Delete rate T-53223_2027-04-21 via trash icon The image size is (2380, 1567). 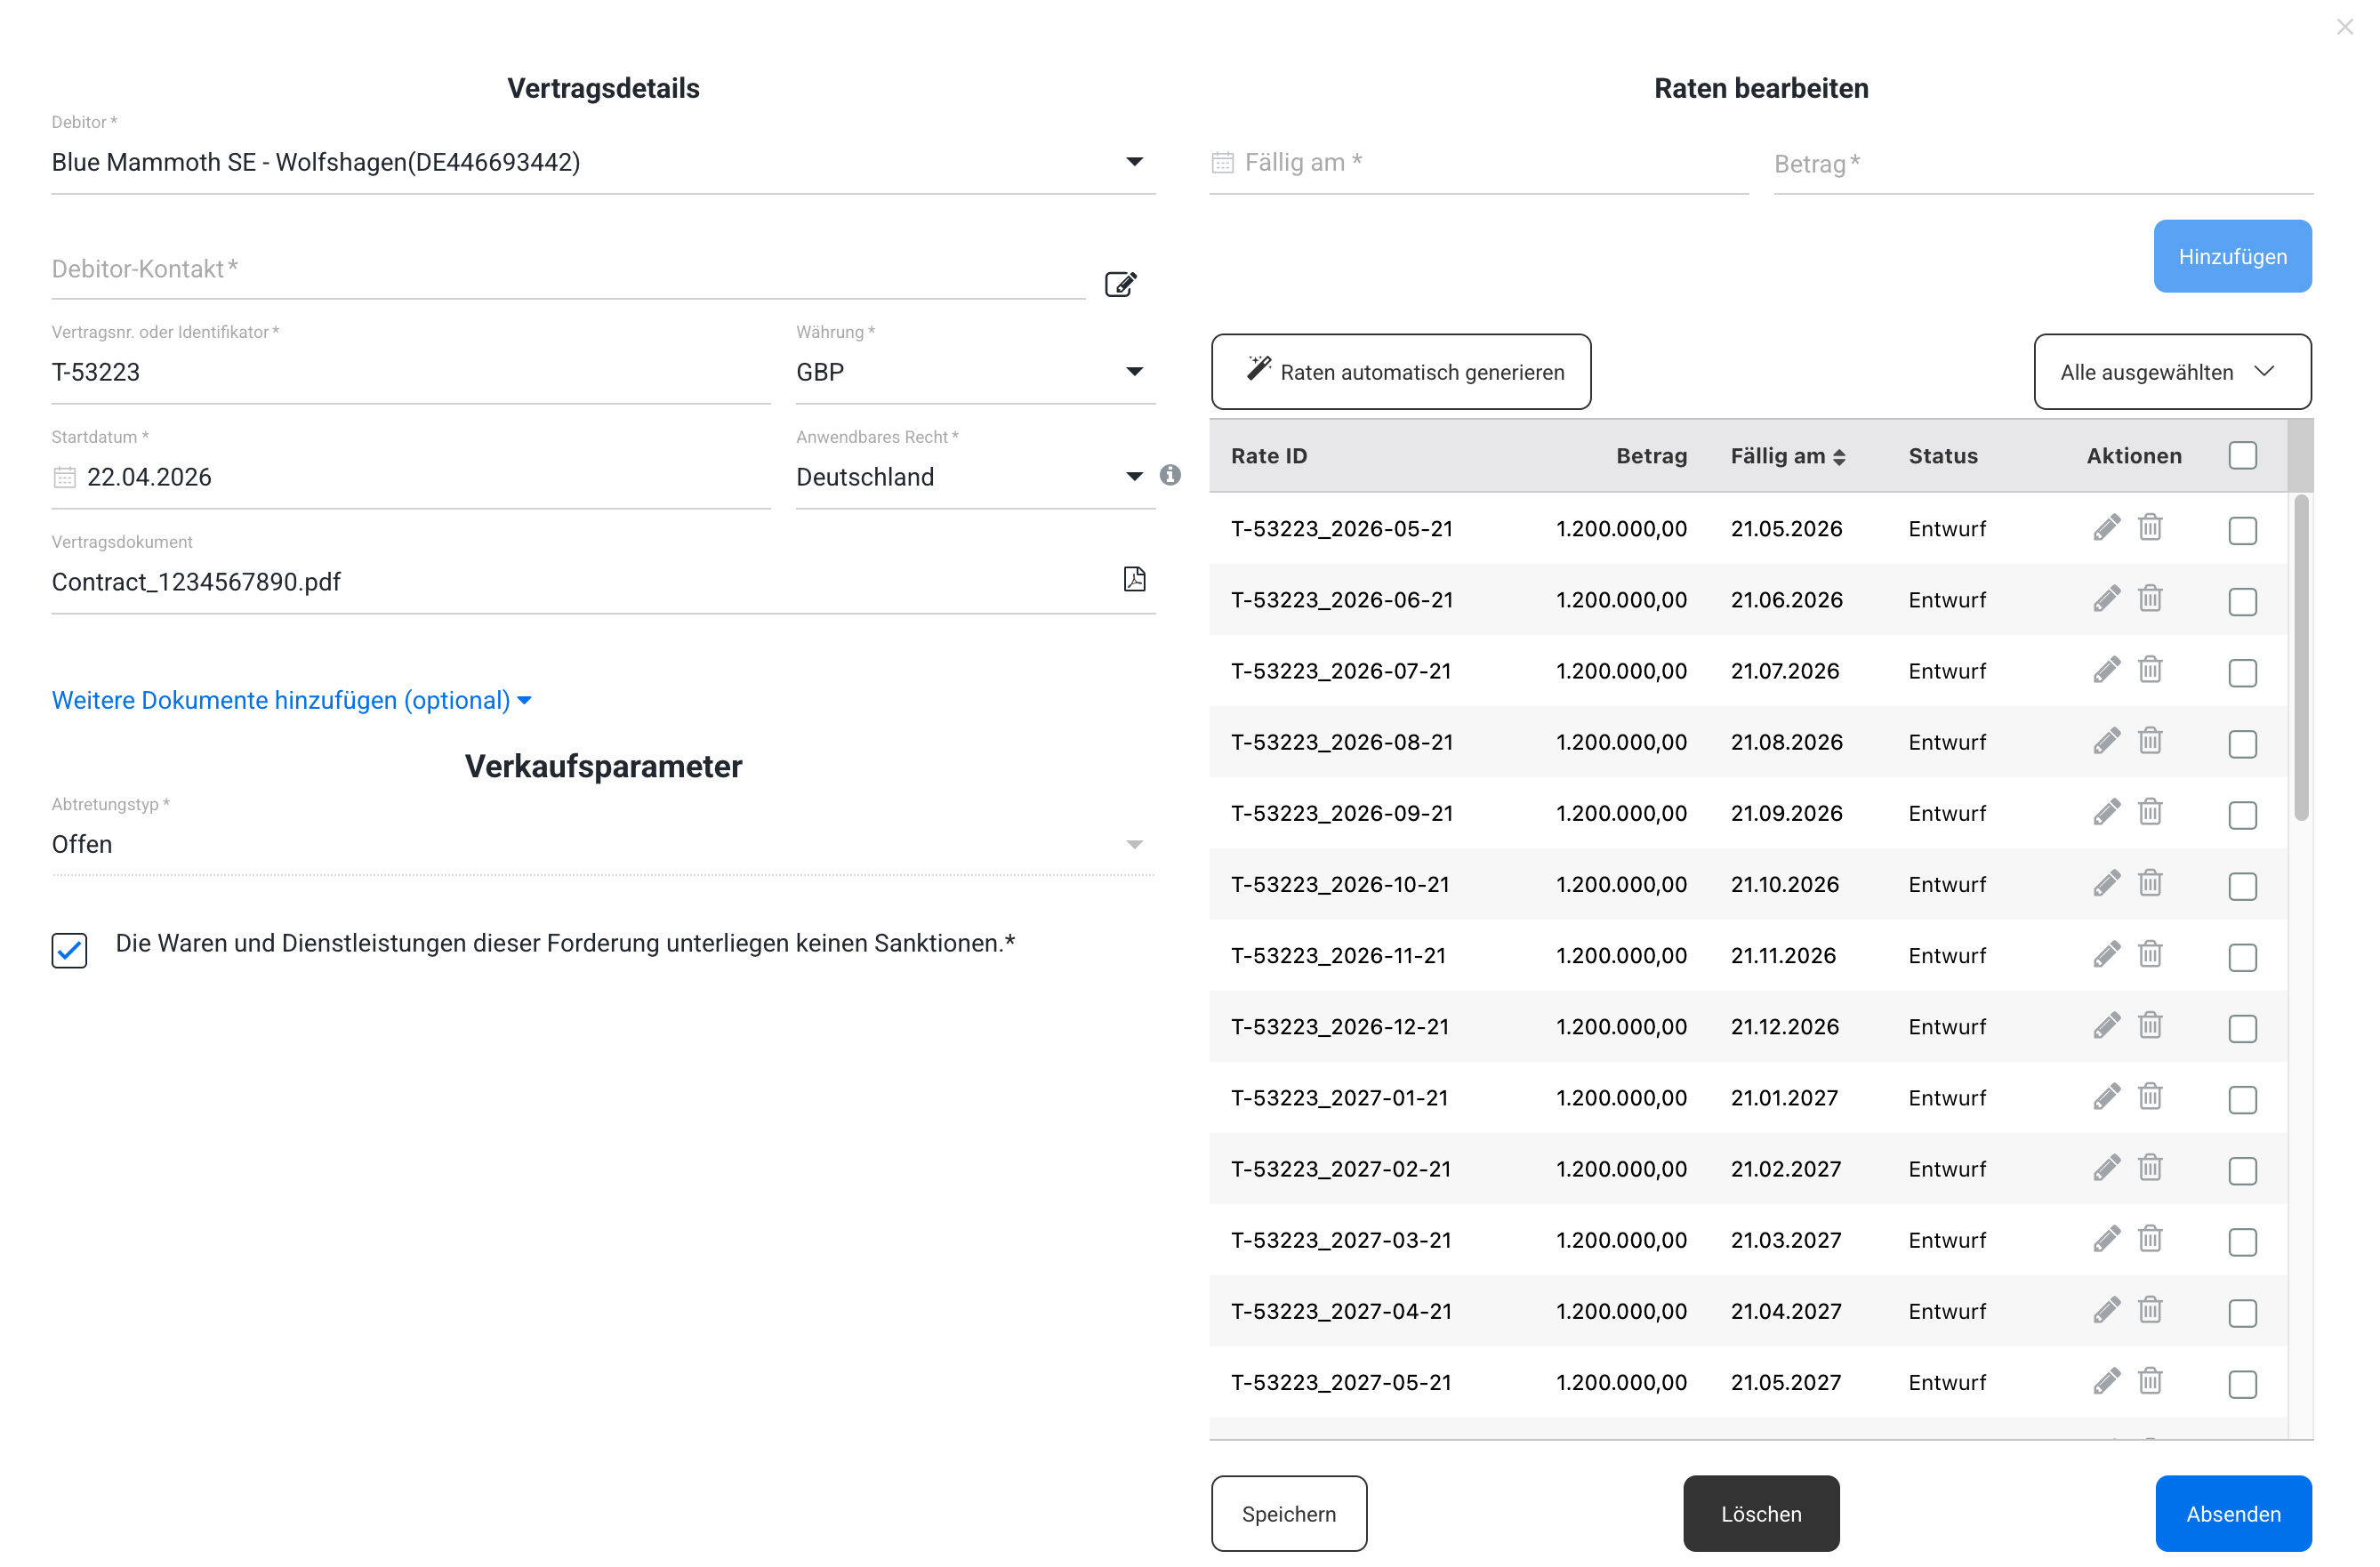(2150, 1309)
